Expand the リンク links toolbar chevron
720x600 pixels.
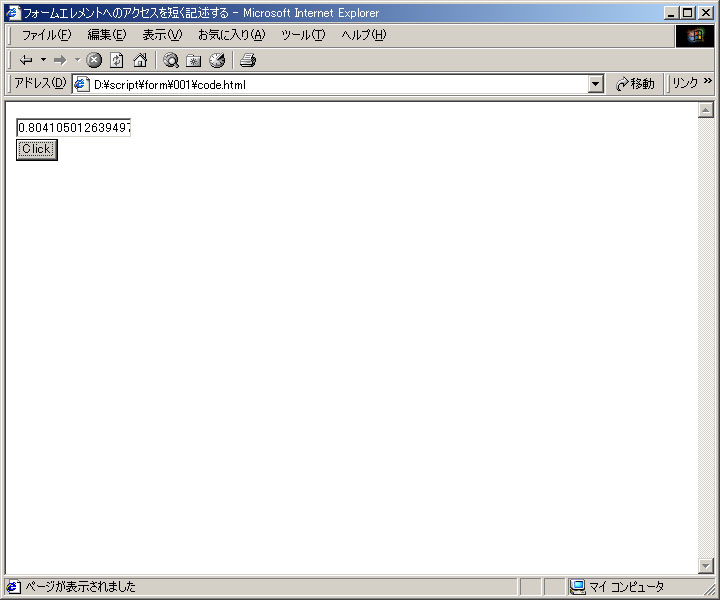tap(708, 81)
